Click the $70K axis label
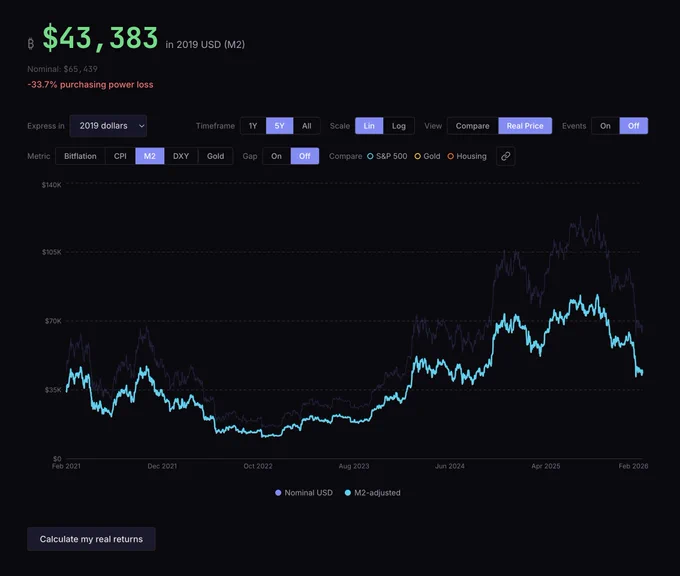Image resolution: width=680 pixels, height=576 pixels. [x=53, y=321]
